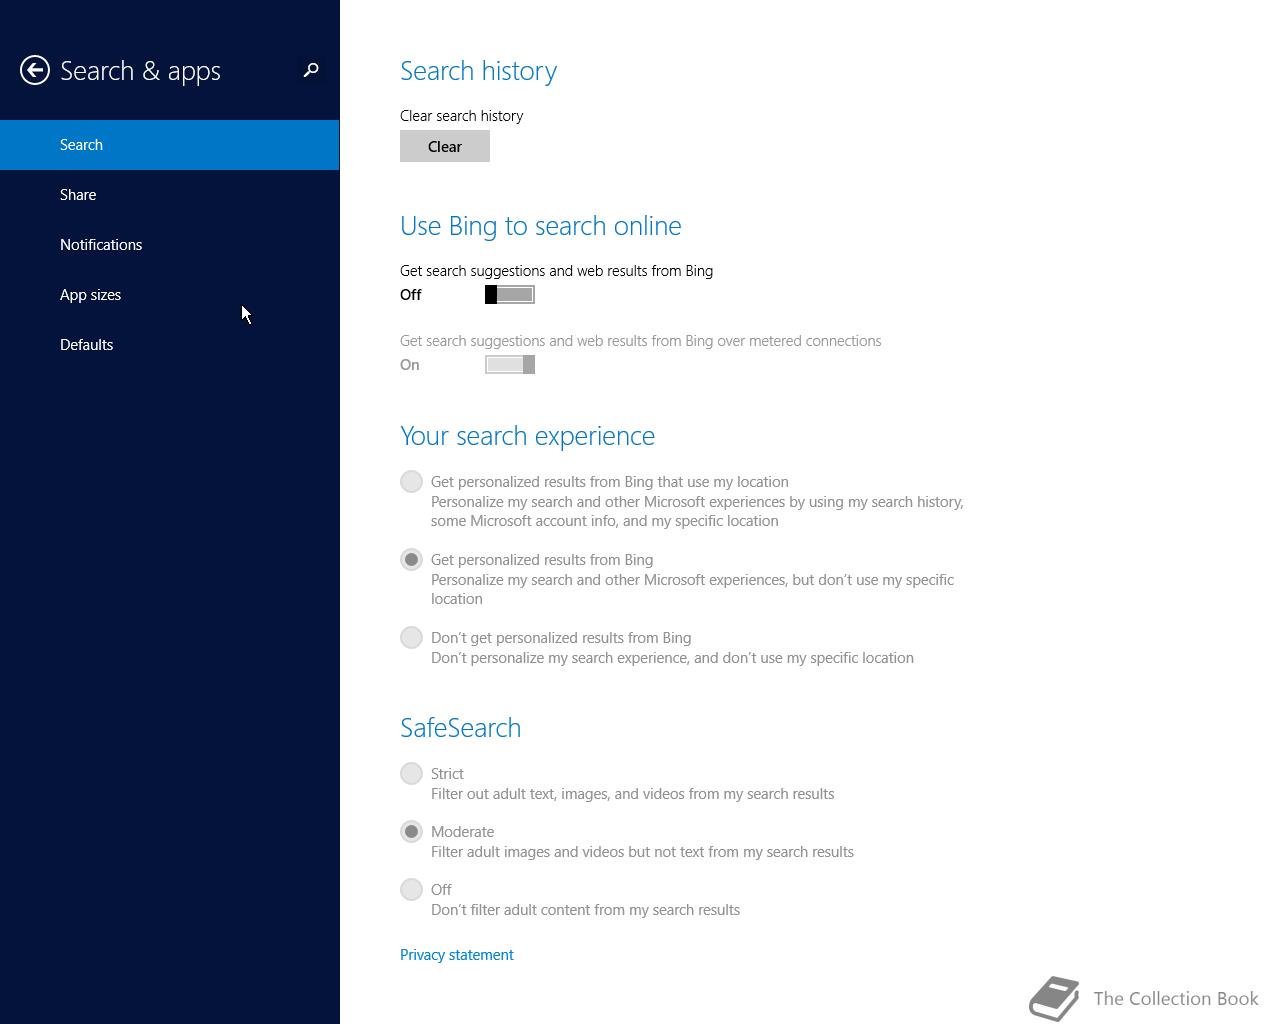Select Get personalized results from Bing
Screen dimensions: 1280x1024
tap(411, 559)
